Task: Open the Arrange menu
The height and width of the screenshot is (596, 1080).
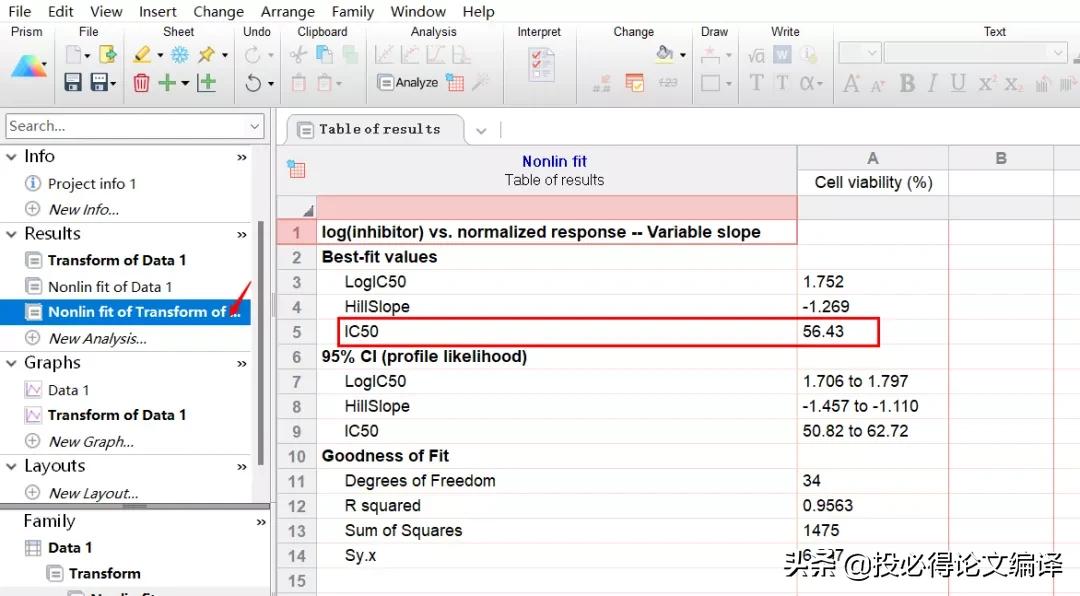Action: click(288, 12)
